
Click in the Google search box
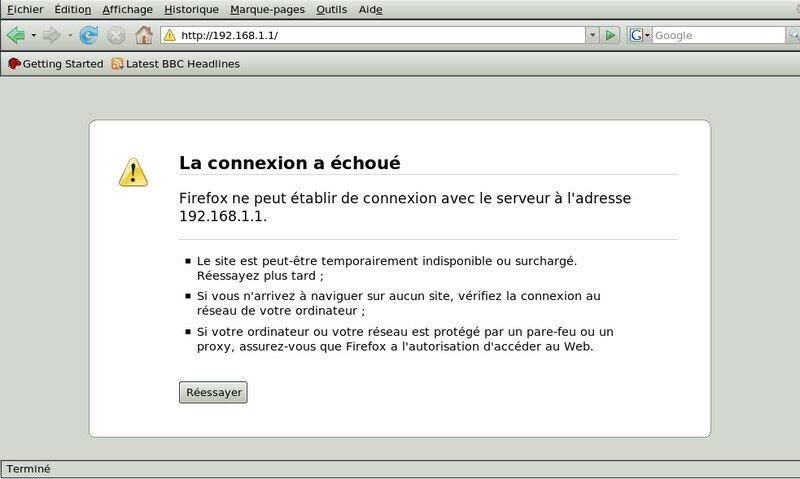pos(718,35)
